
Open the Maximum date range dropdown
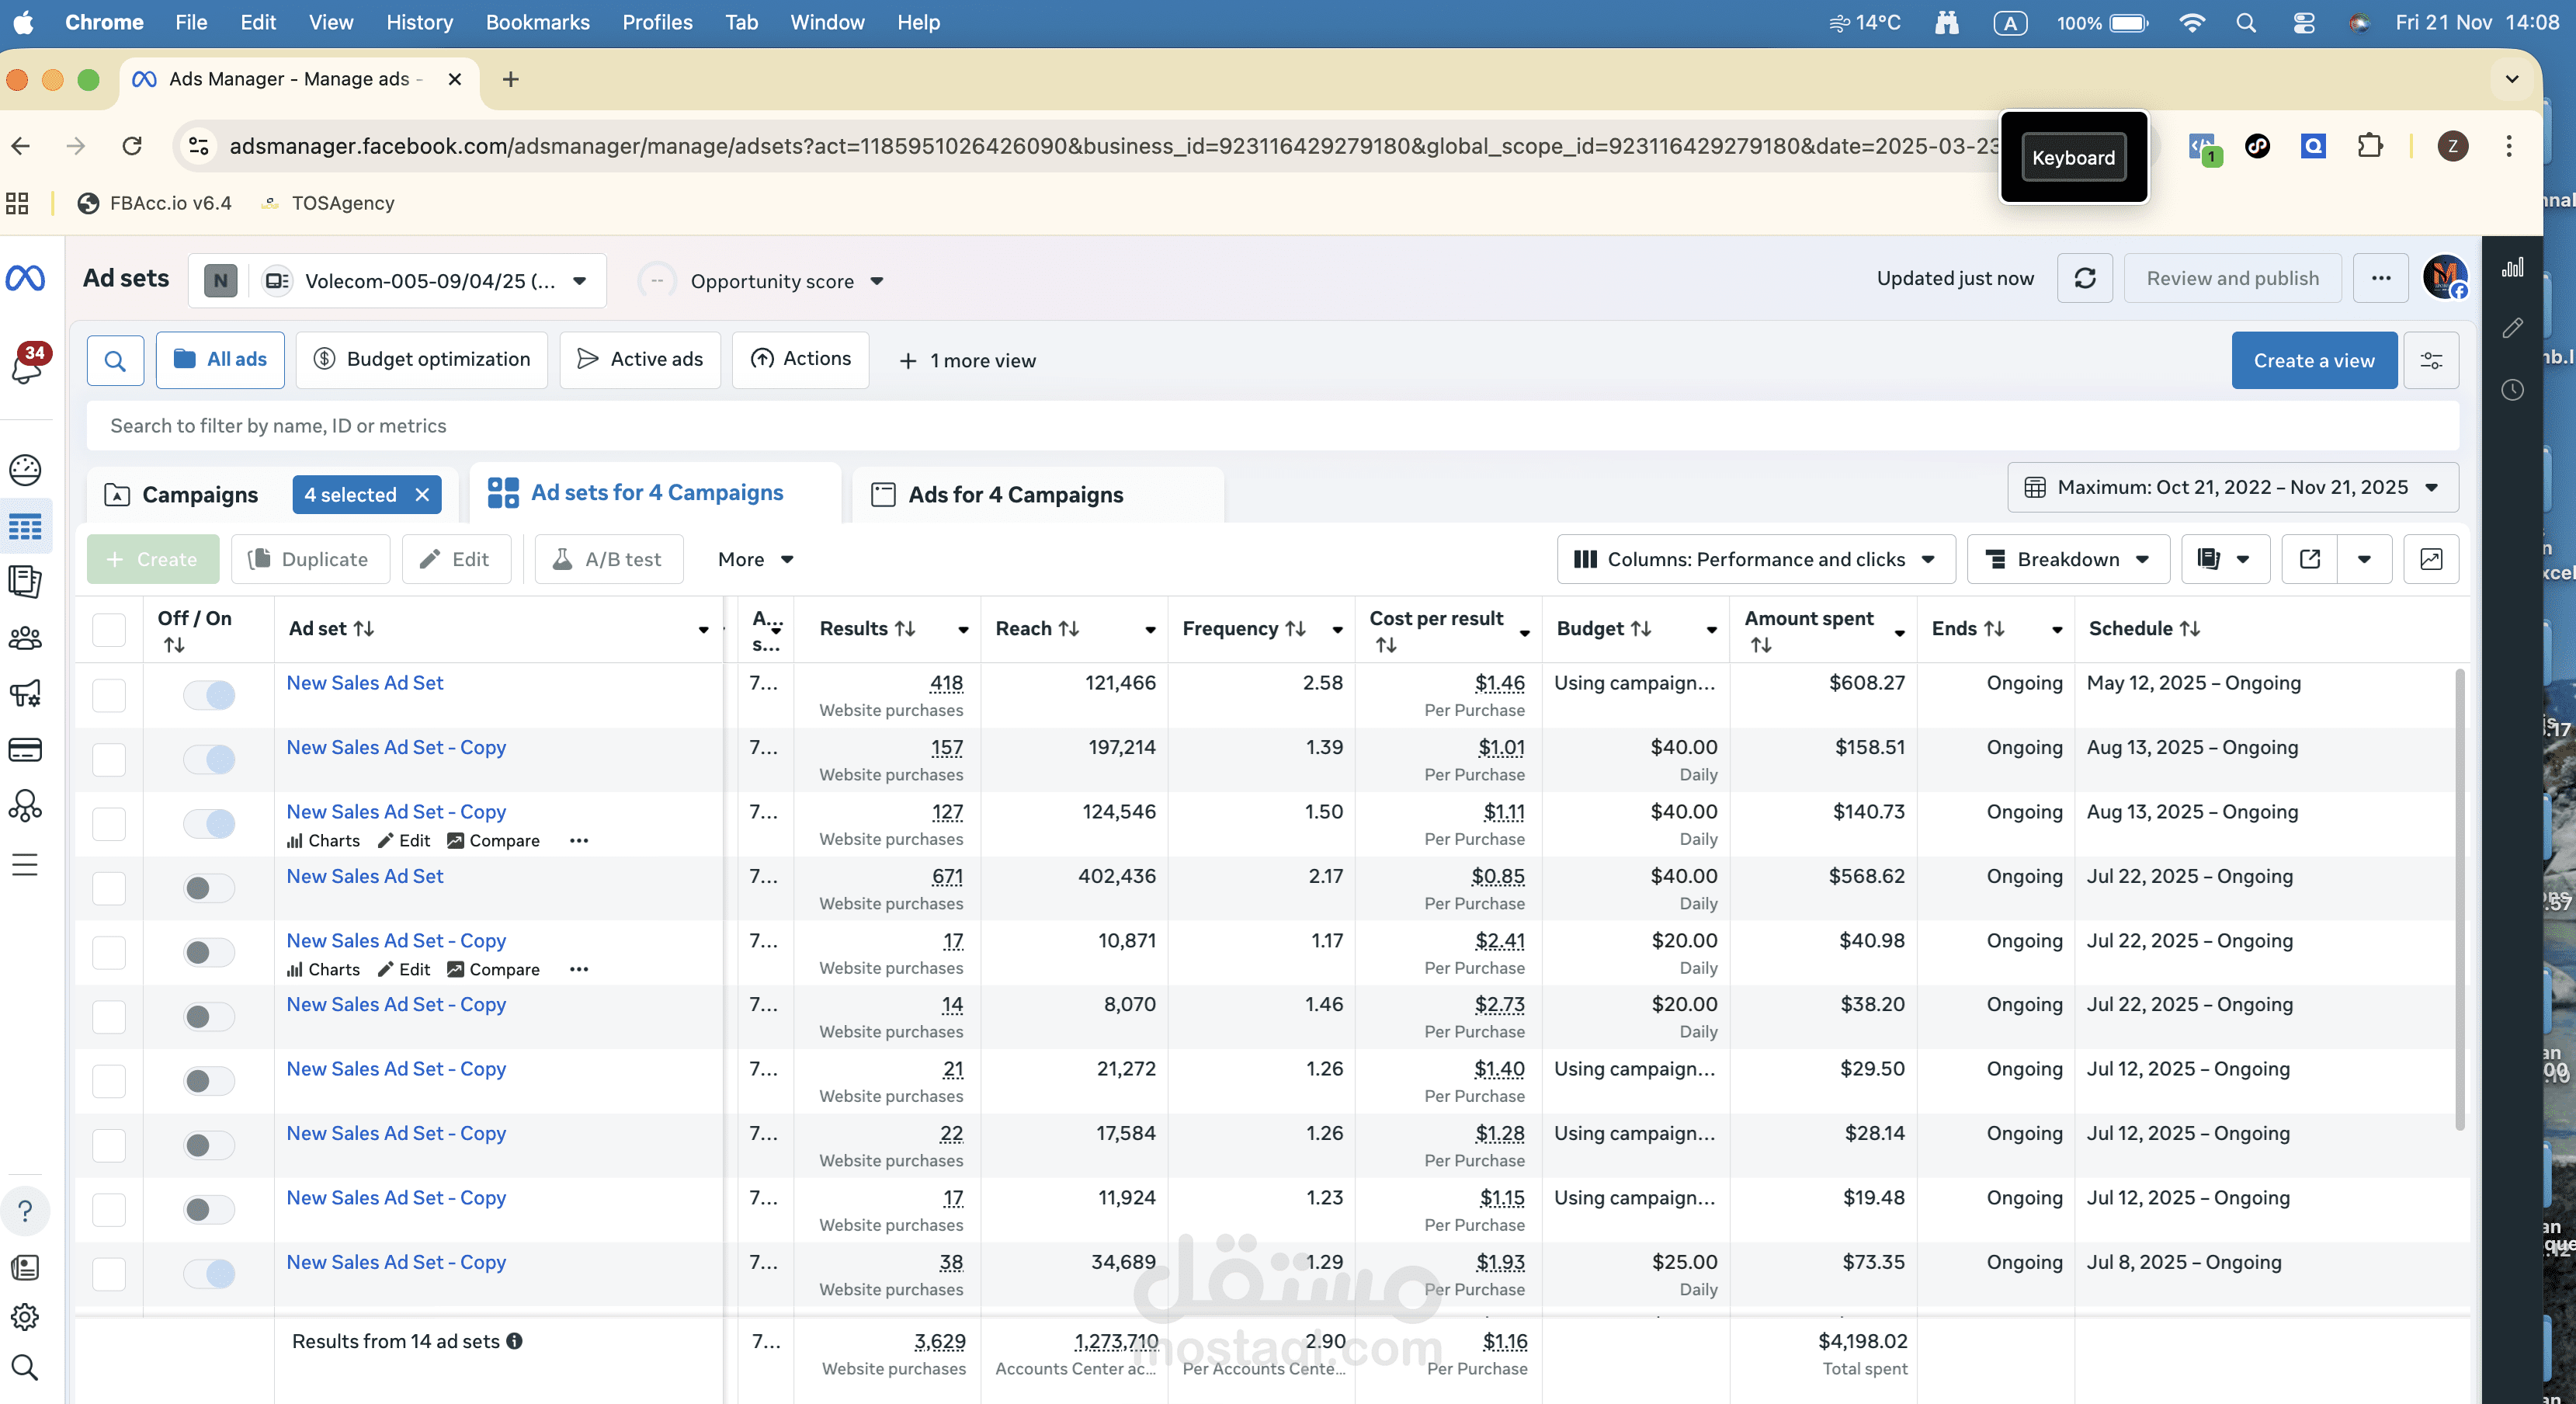[x=2232, y=487]
